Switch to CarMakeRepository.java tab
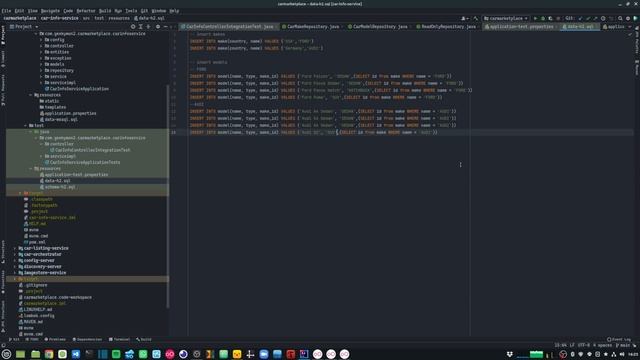The image size is (640, 360). [x=312, y=27]
